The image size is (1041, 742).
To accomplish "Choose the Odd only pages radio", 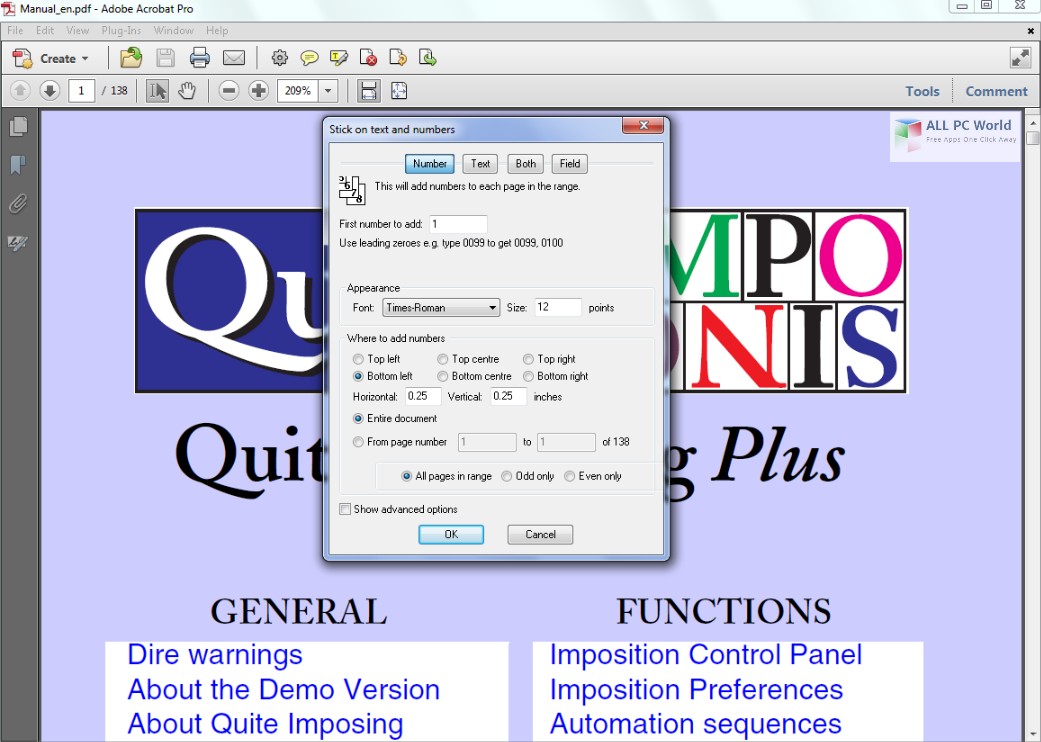I will [x=507, y=476].
